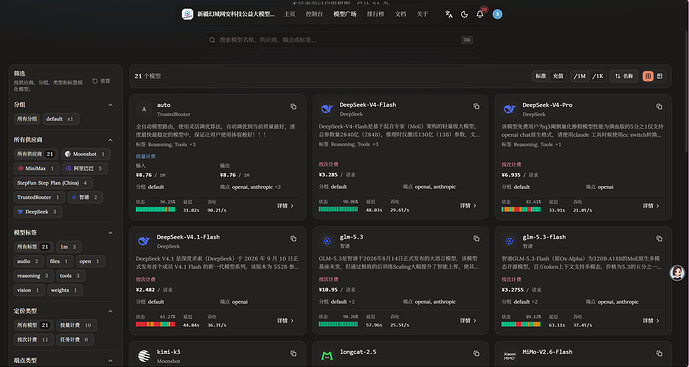Open 详情 for the DeepSeek-V4-Flash card
The image size is (690, 367).
click(x=468, y=206)
